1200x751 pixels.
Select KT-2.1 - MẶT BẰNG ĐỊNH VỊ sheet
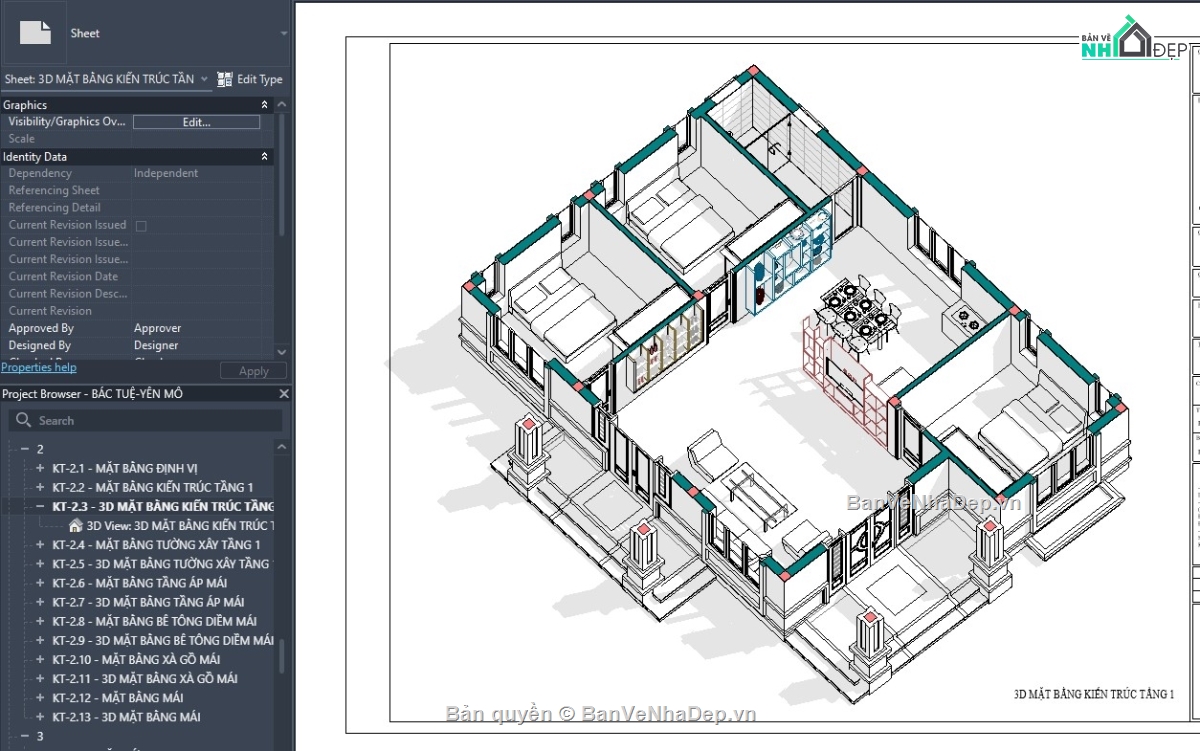(125, 468)
